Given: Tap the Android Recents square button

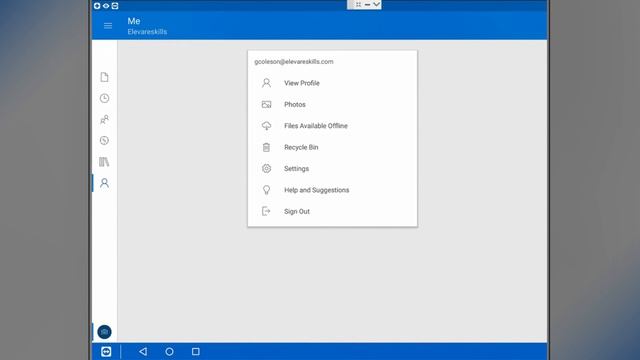Looking at the screenshot, I should pos(196,351).
